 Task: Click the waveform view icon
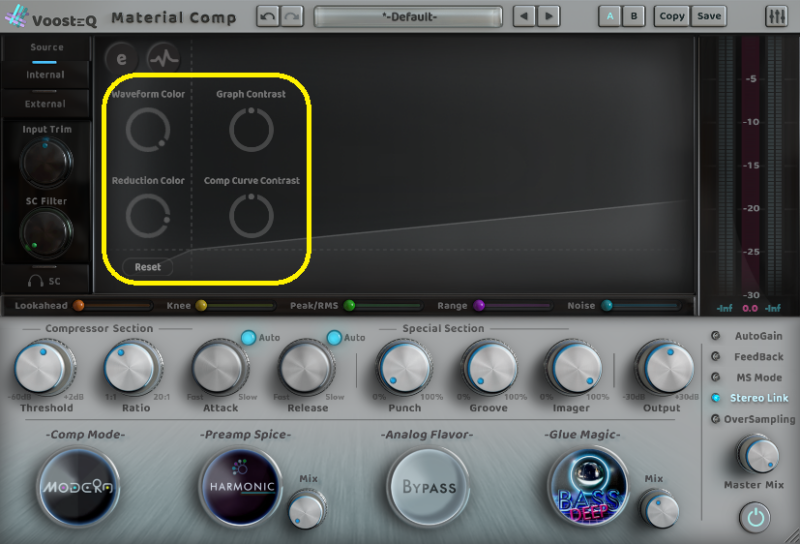click(x=163, y=58)
